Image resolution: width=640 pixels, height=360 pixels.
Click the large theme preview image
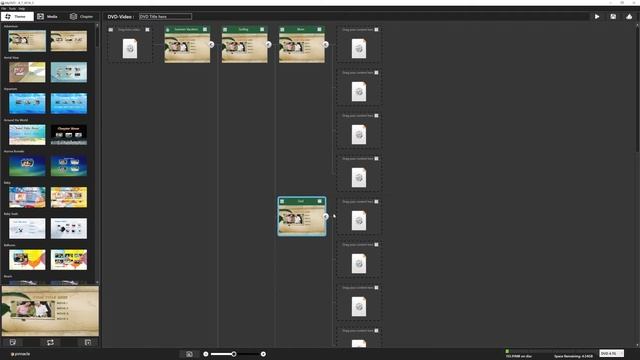tap(50, 311)
